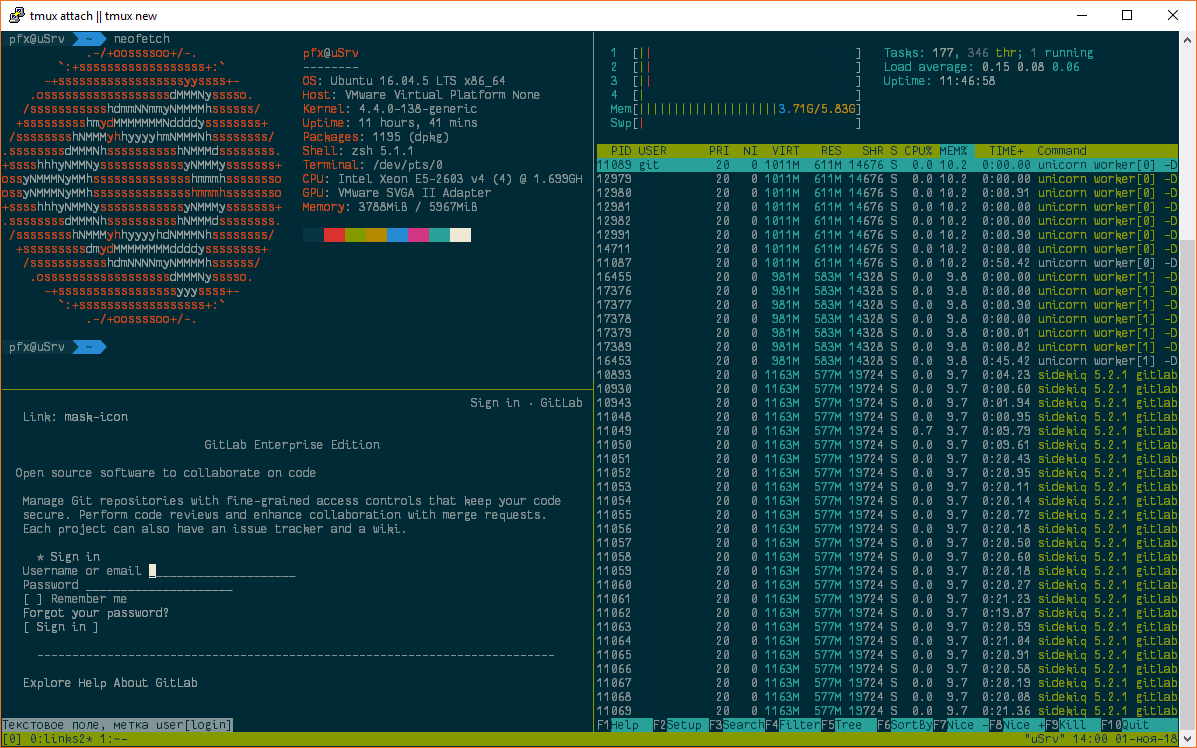This screenshot has width=1197, height=748.
Task: Click the red swatch in neofetch palette
Action: tap(334, 235)
